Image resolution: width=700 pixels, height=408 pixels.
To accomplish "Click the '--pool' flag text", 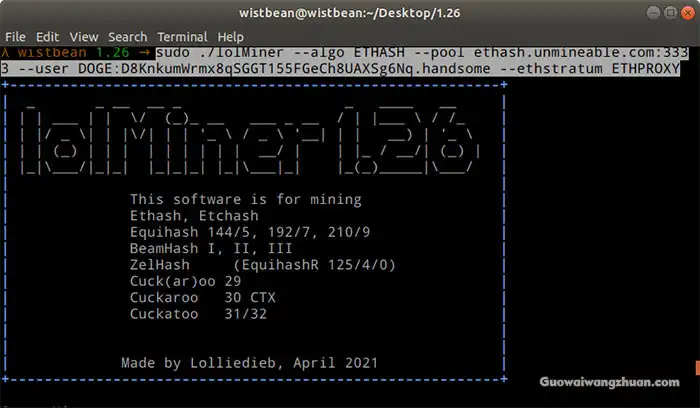I will pos(439,53).
